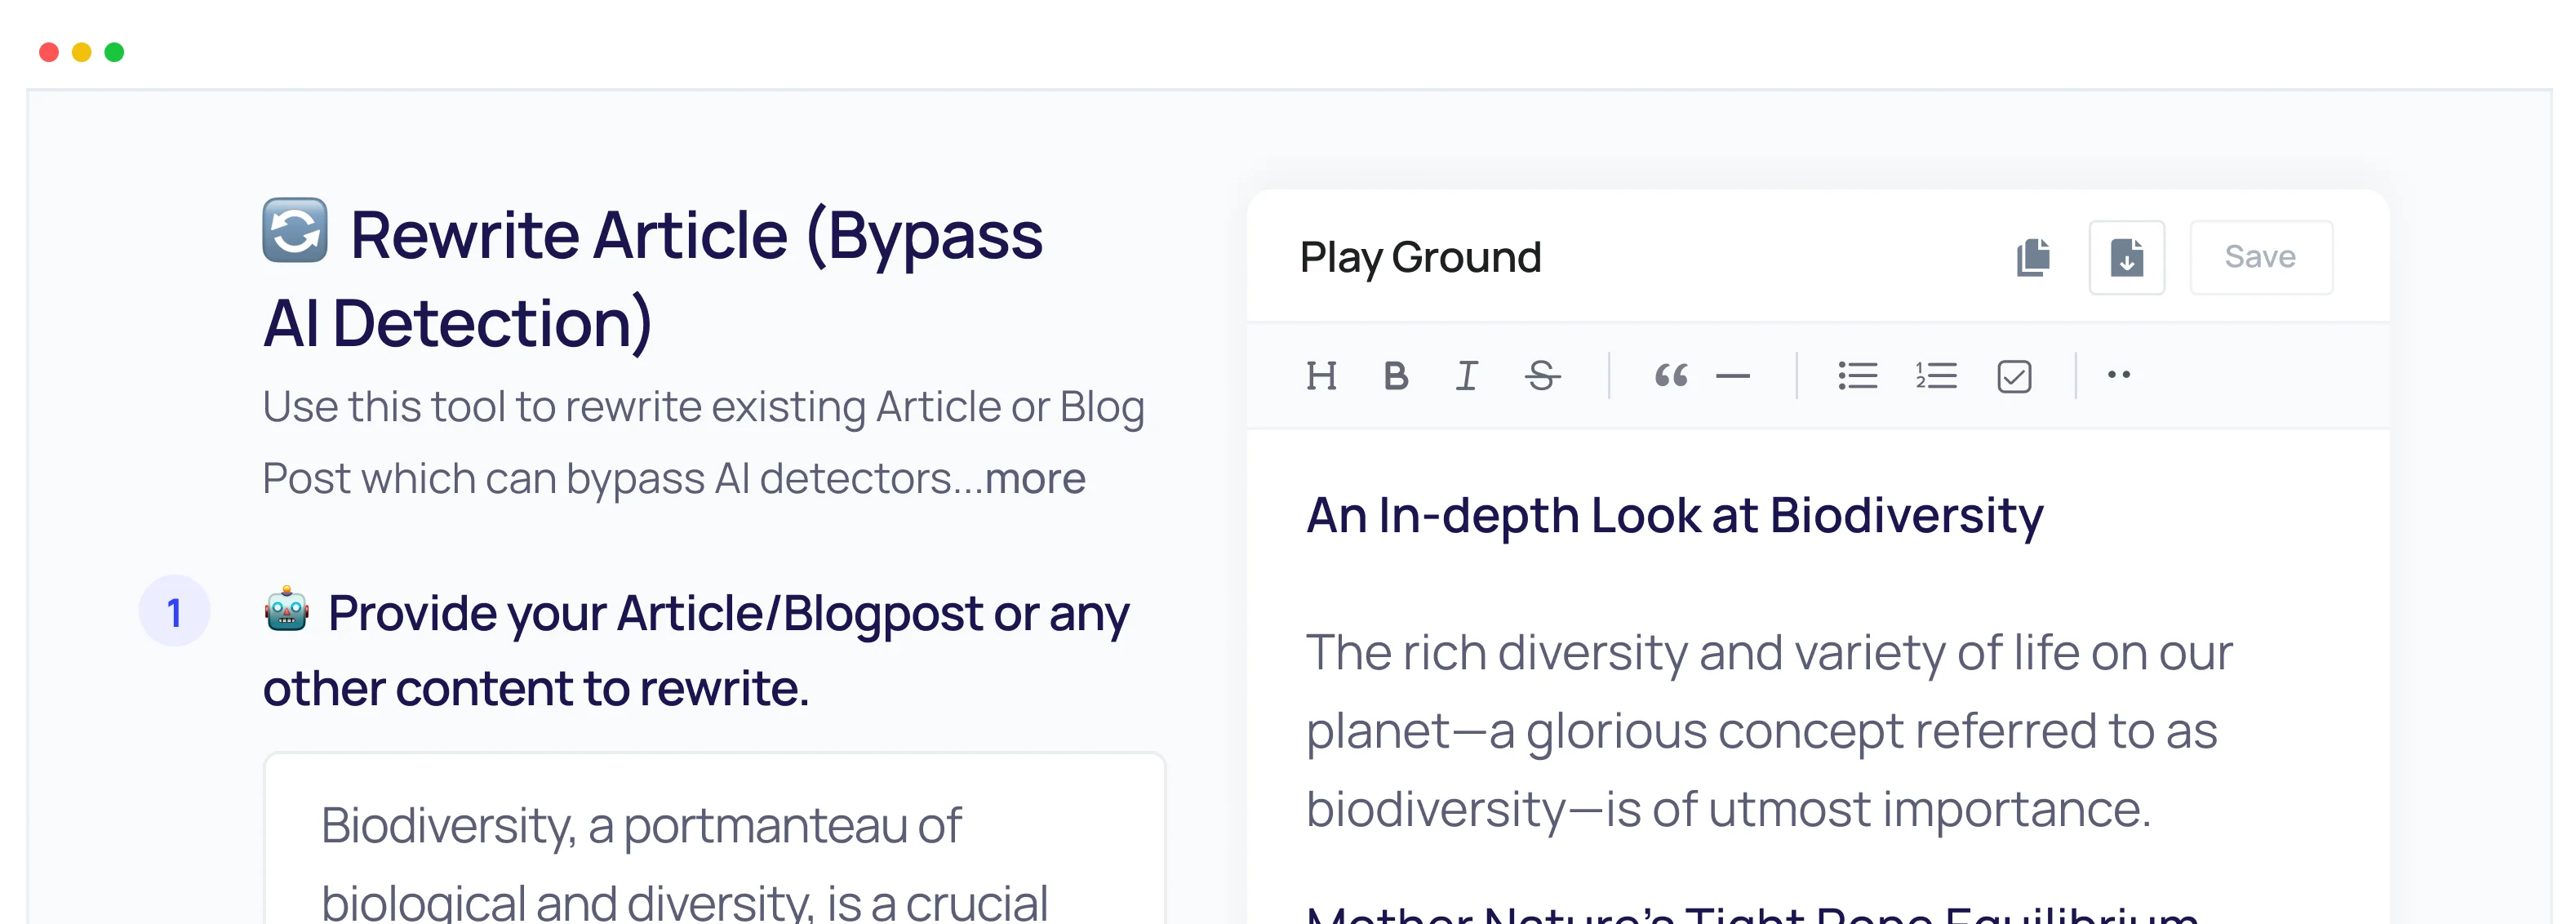Apply strikethrough formatting to text
The width and height of the screenshot is (2576, 924).
1540,376
